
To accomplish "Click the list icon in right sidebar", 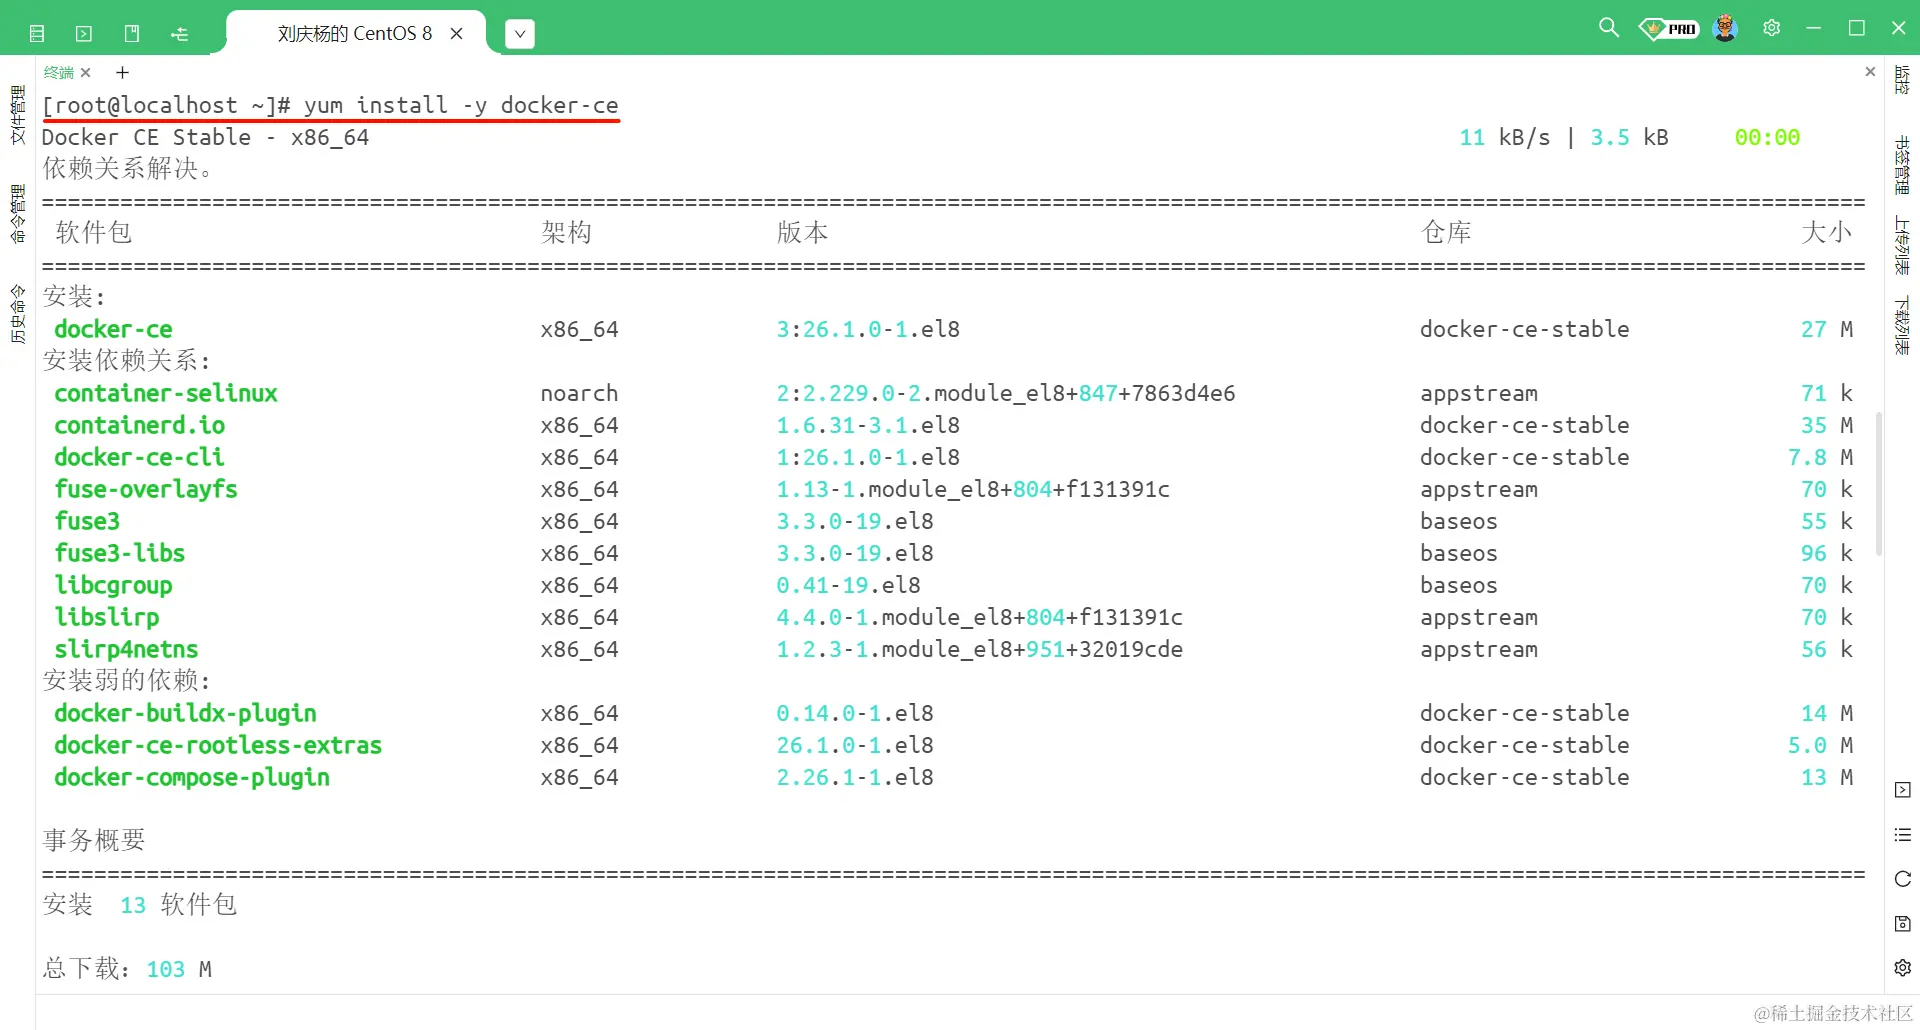I will tap(1903, 835).
